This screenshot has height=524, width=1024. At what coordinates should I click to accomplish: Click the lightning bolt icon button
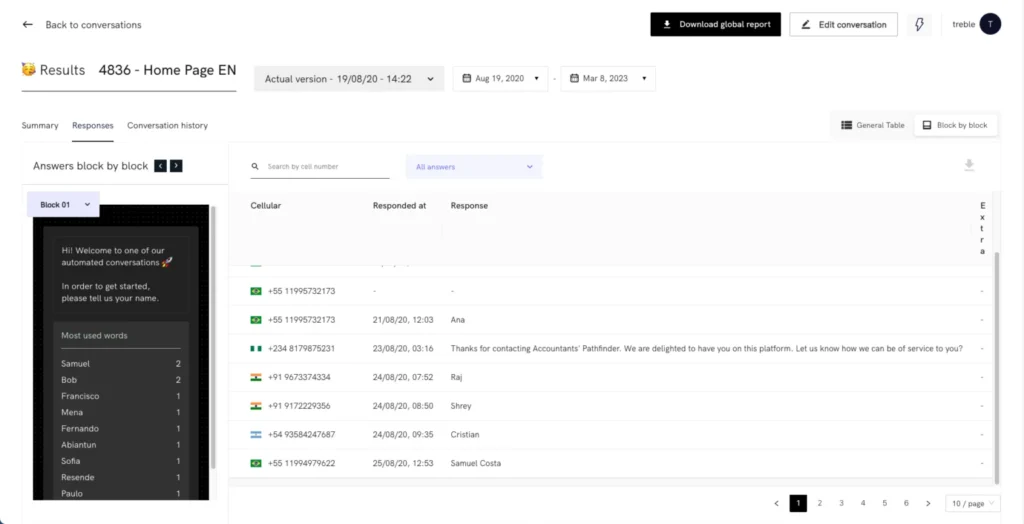tap(919, 25)
